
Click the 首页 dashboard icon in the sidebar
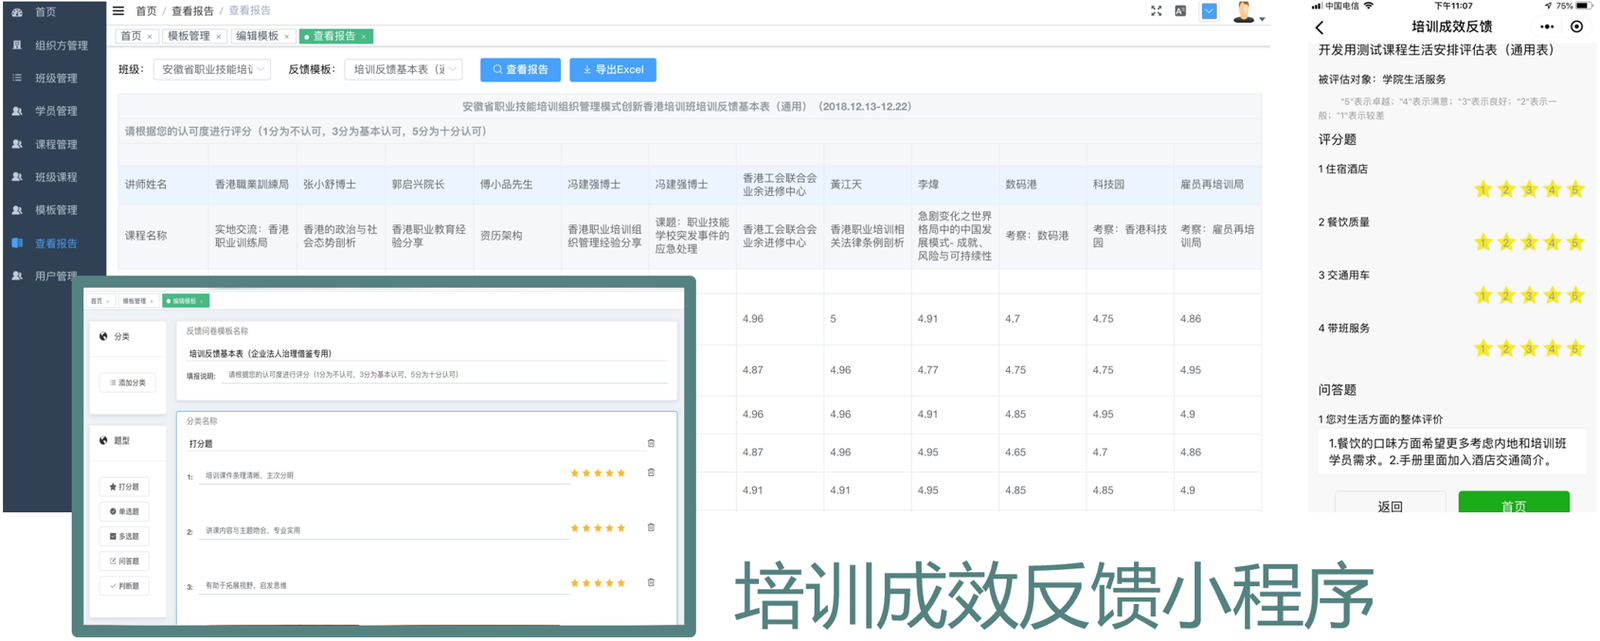[17, 12]
